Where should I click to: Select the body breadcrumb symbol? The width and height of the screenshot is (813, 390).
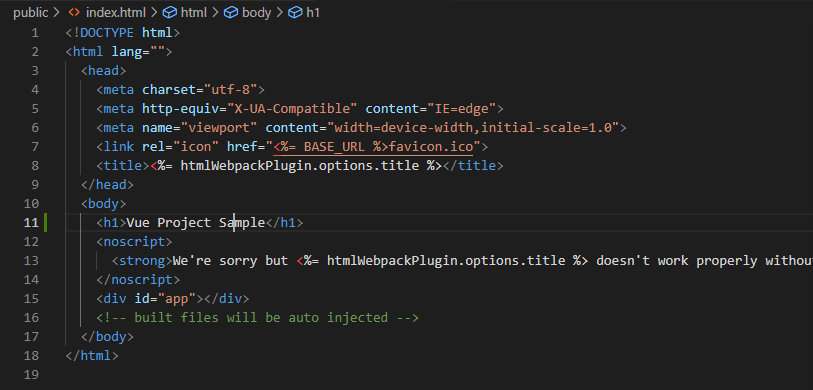point(257,12)
